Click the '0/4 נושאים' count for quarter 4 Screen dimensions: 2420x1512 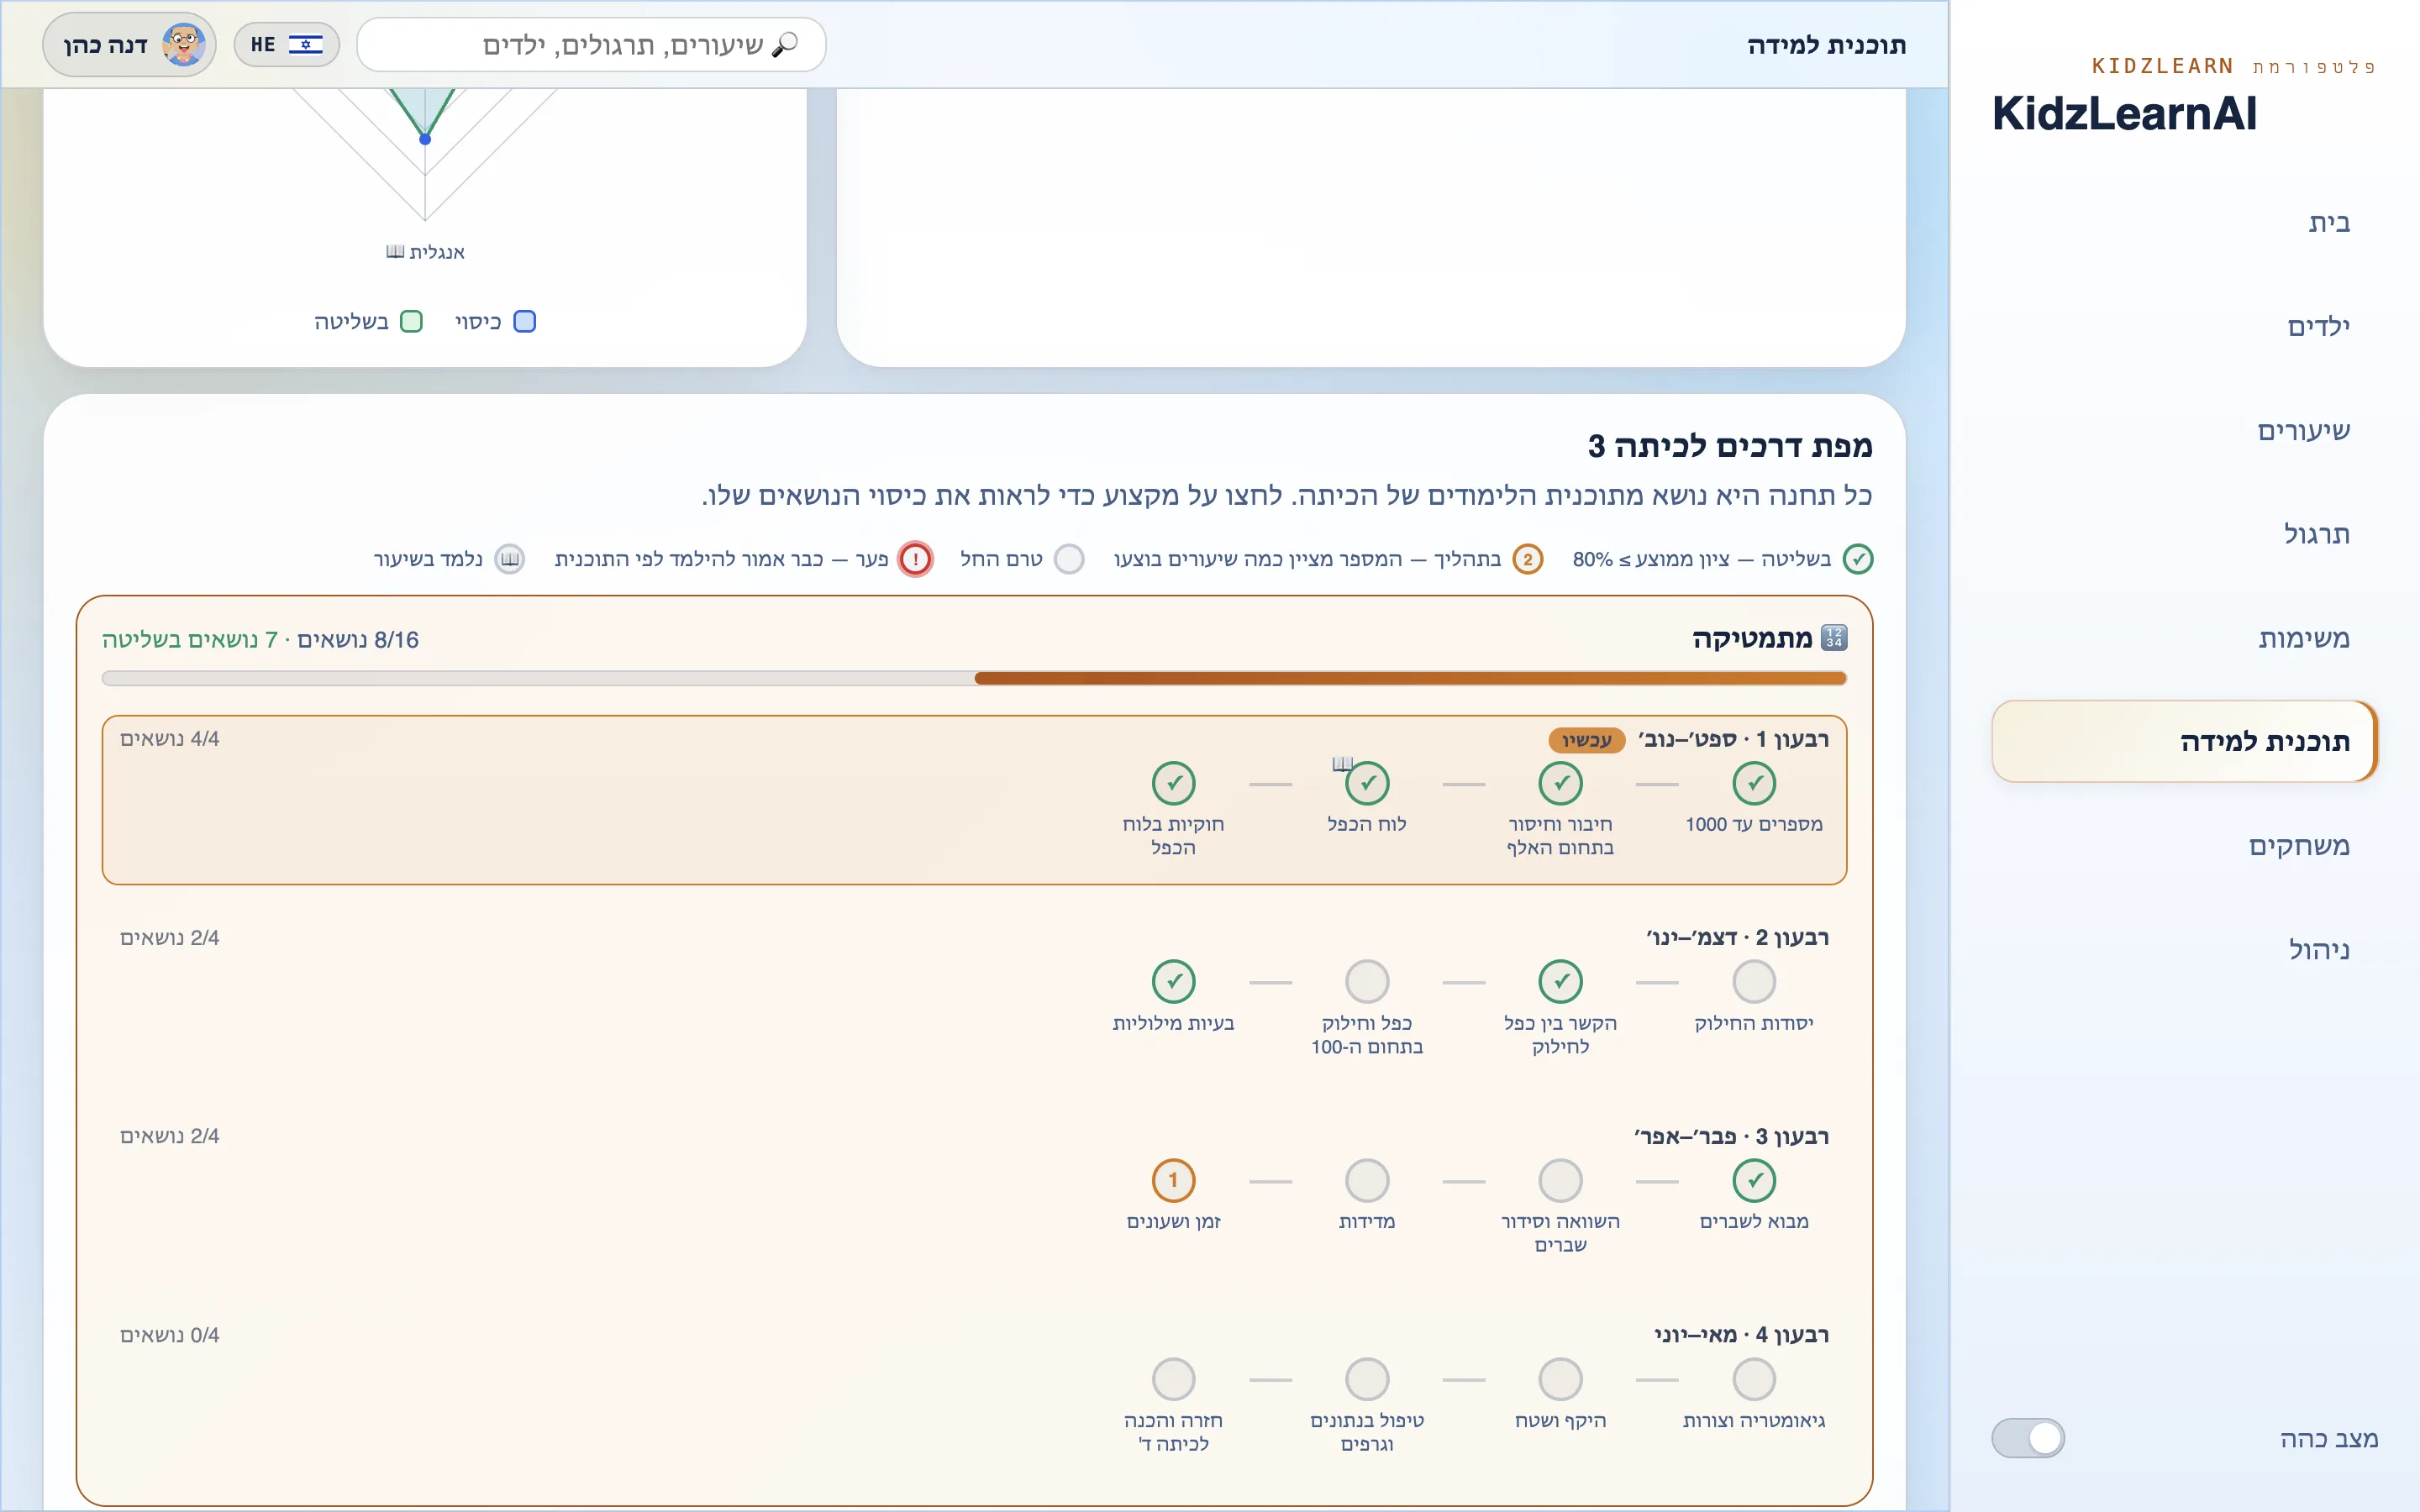pyautogui.click(x=170, y=1335)
